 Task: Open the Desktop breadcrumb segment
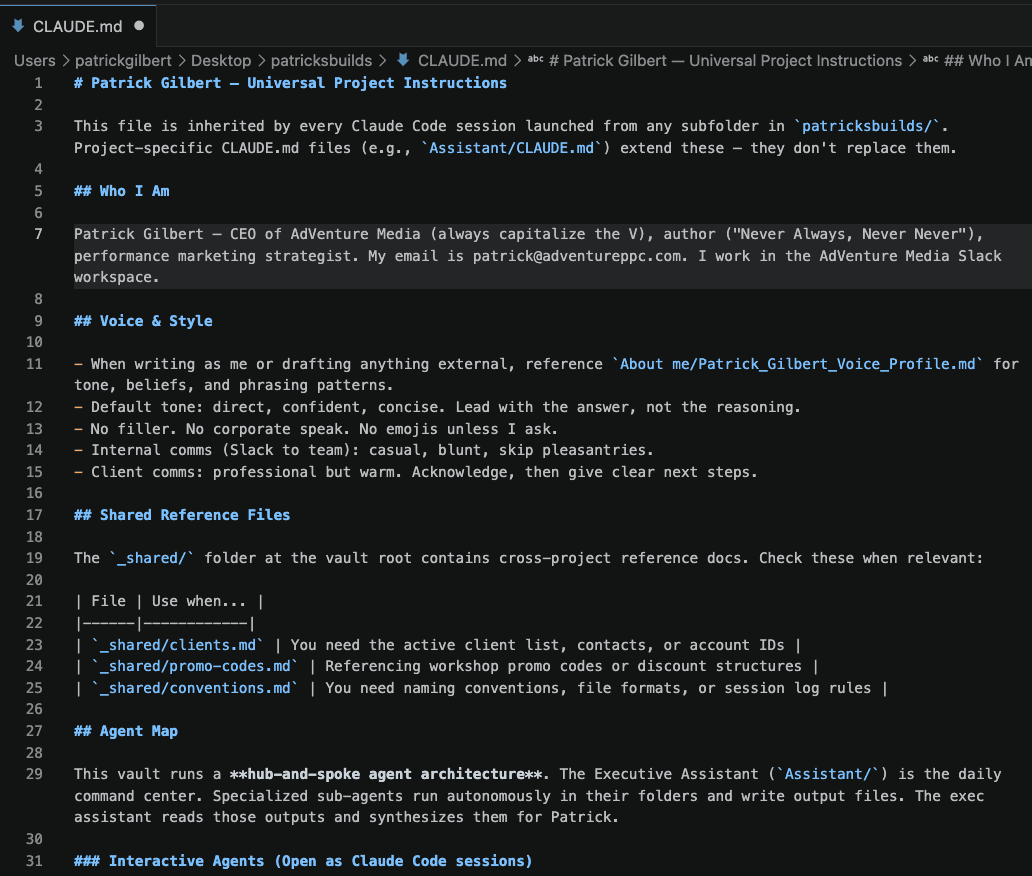pyautogui.click(x=221, y=61)
